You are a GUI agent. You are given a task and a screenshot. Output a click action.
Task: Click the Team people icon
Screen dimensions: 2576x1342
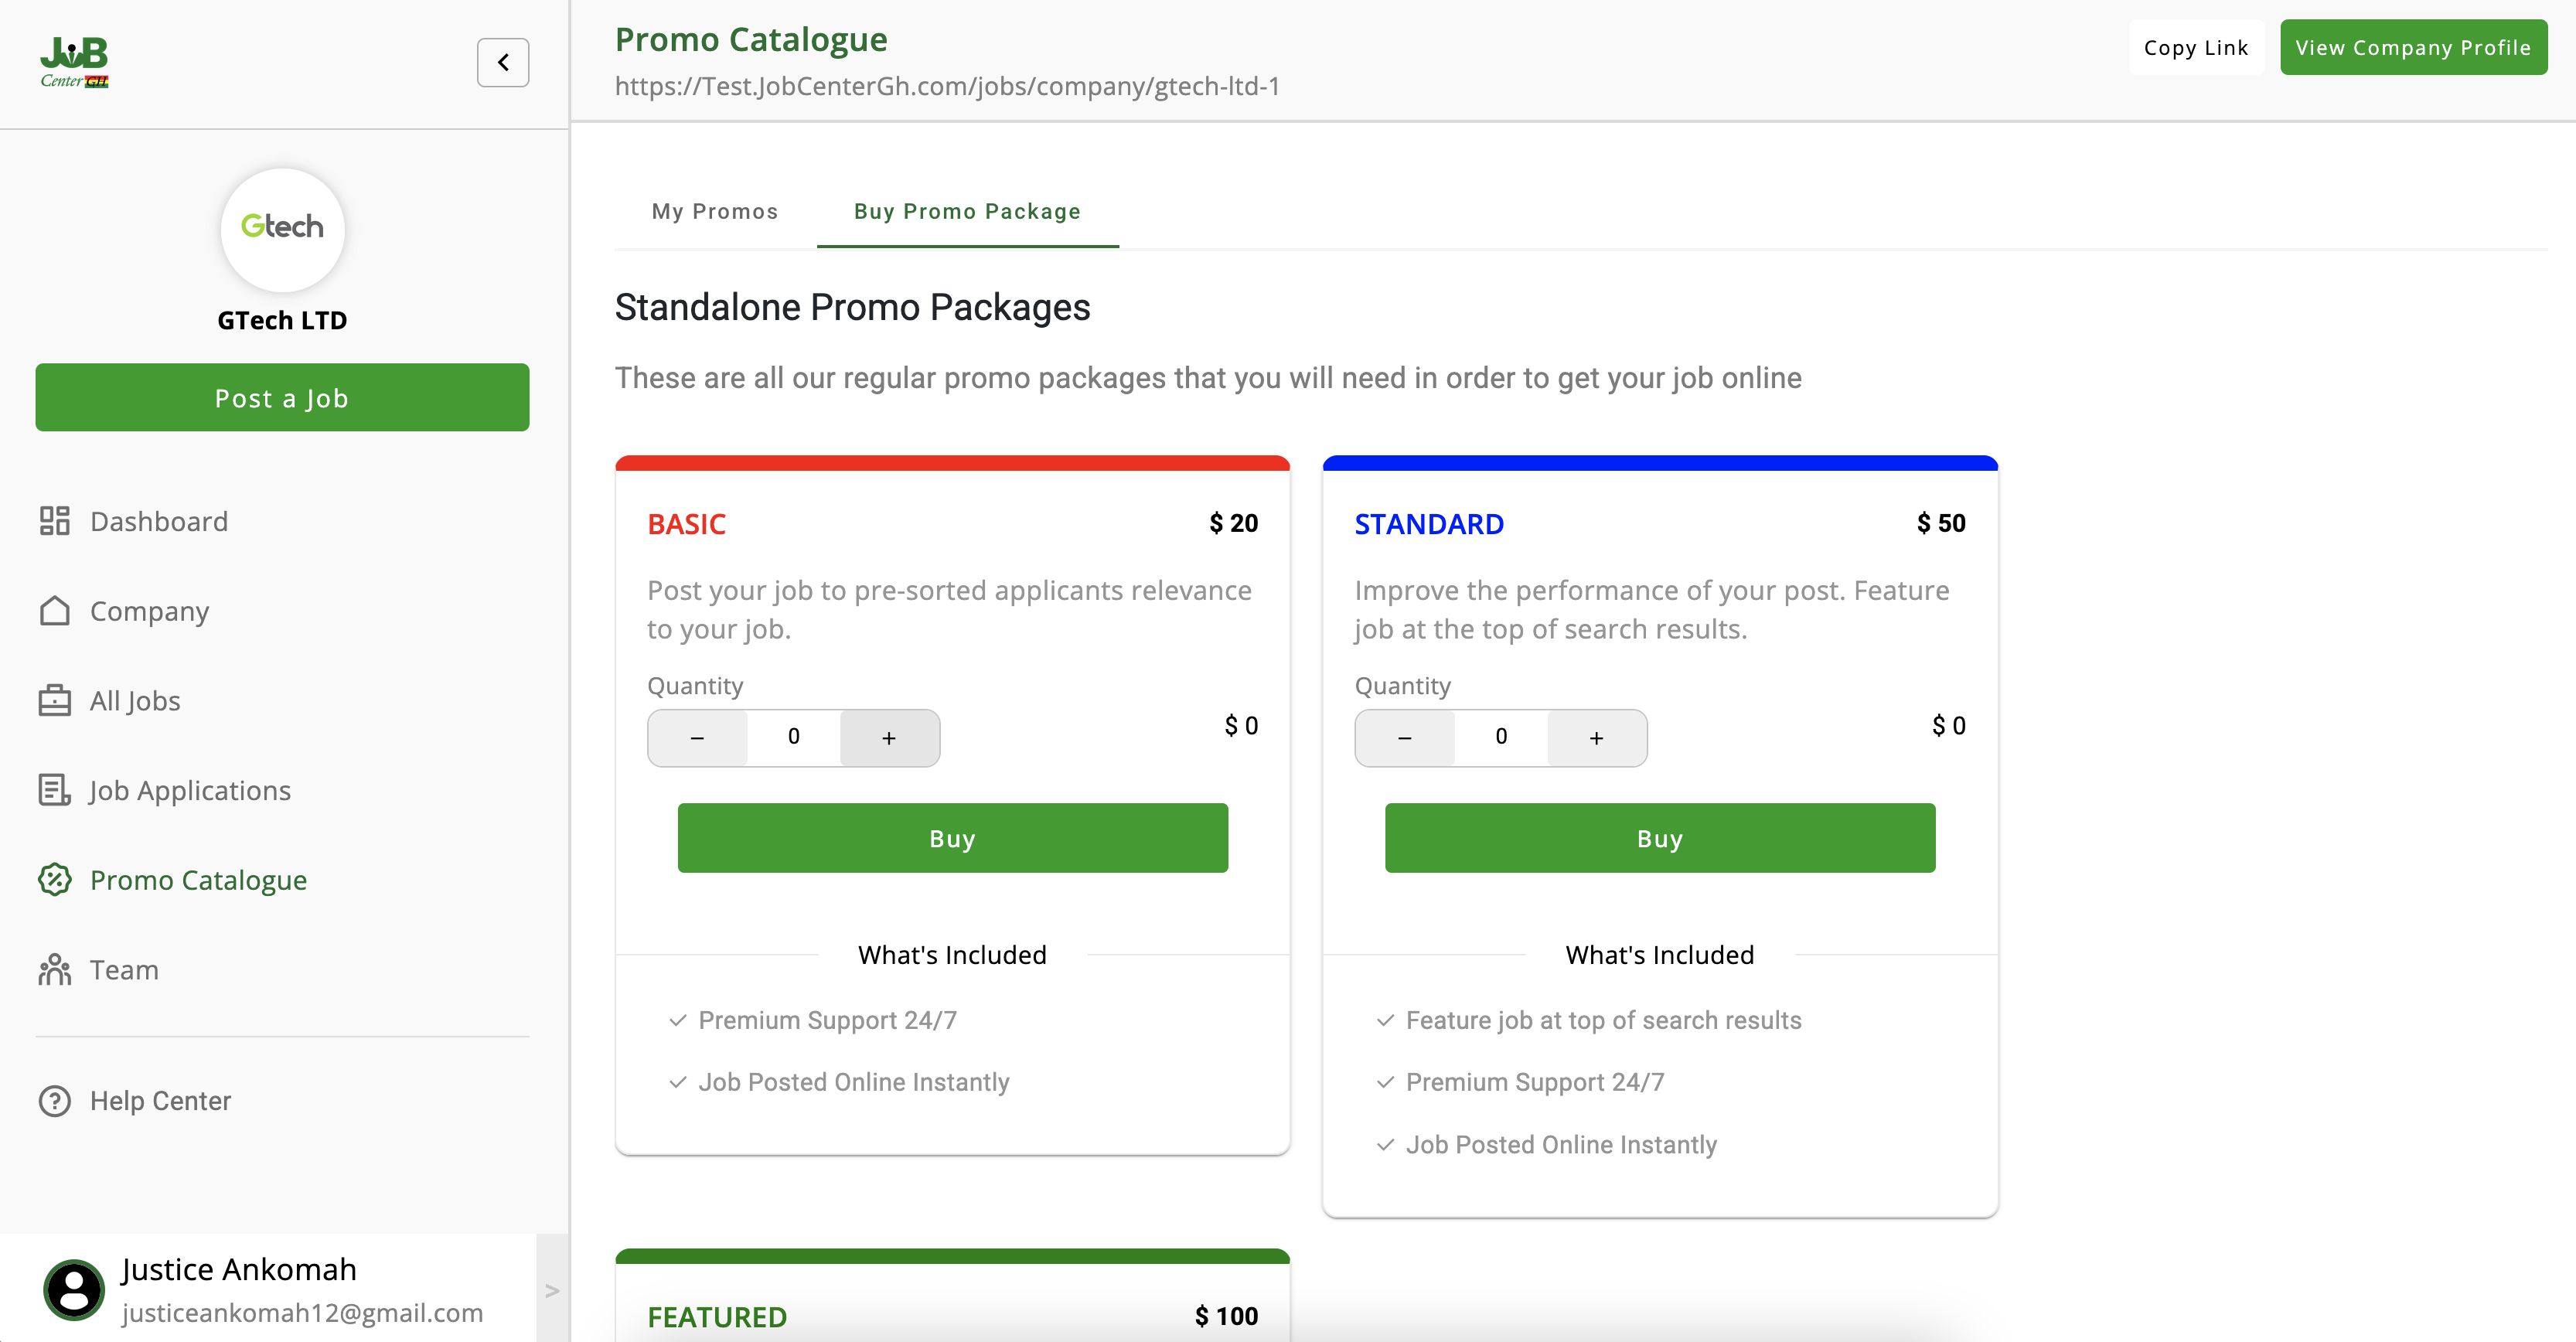pos(54,970)
